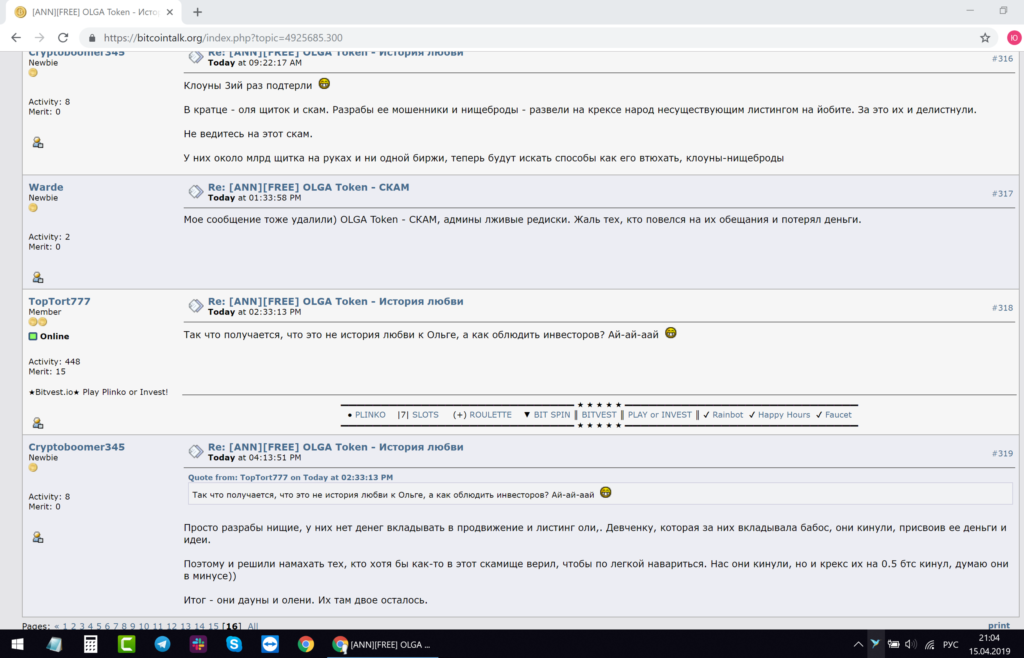The width and height of the screenshot is (1024, 658).
Task: Open TeamViewer from taskbar
Action: tap(270, 644)
